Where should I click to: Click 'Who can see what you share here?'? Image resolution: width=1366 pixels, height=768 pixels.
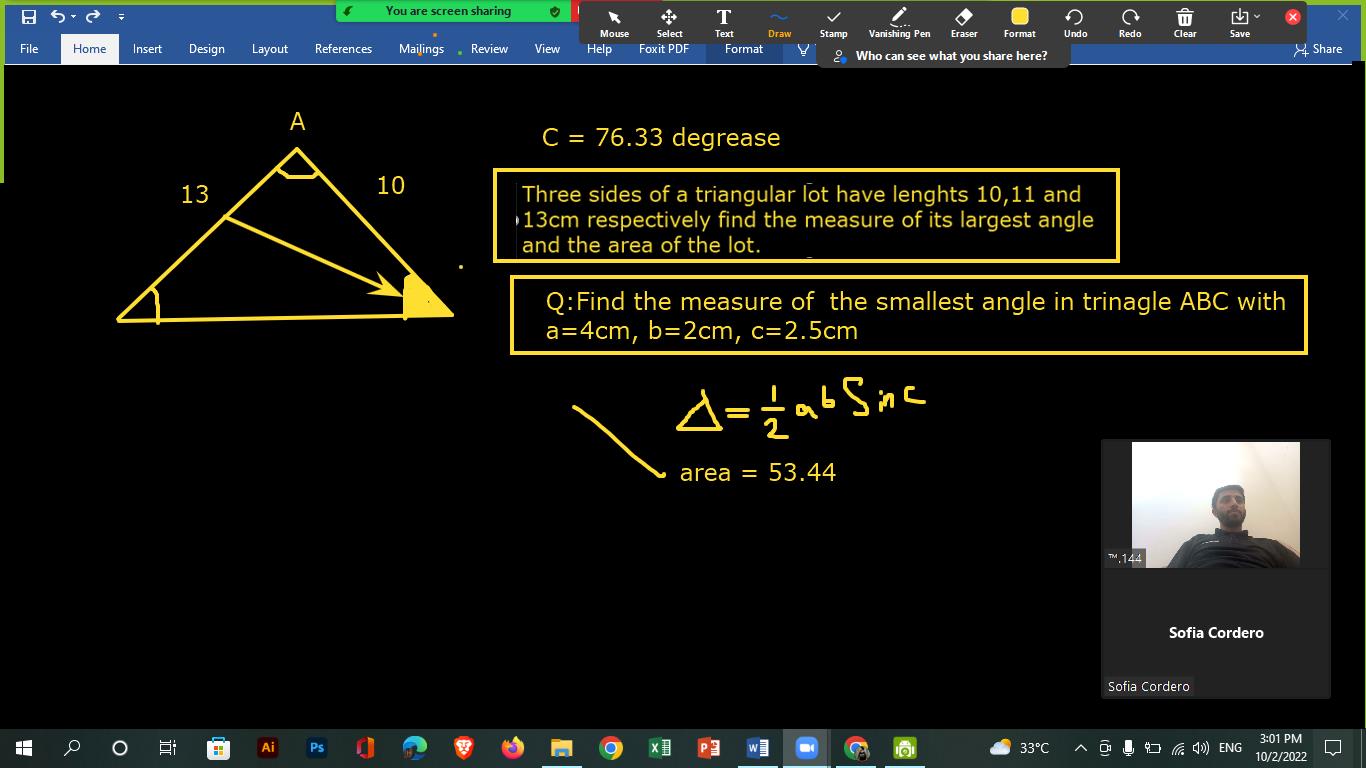(x=950, y=56)
